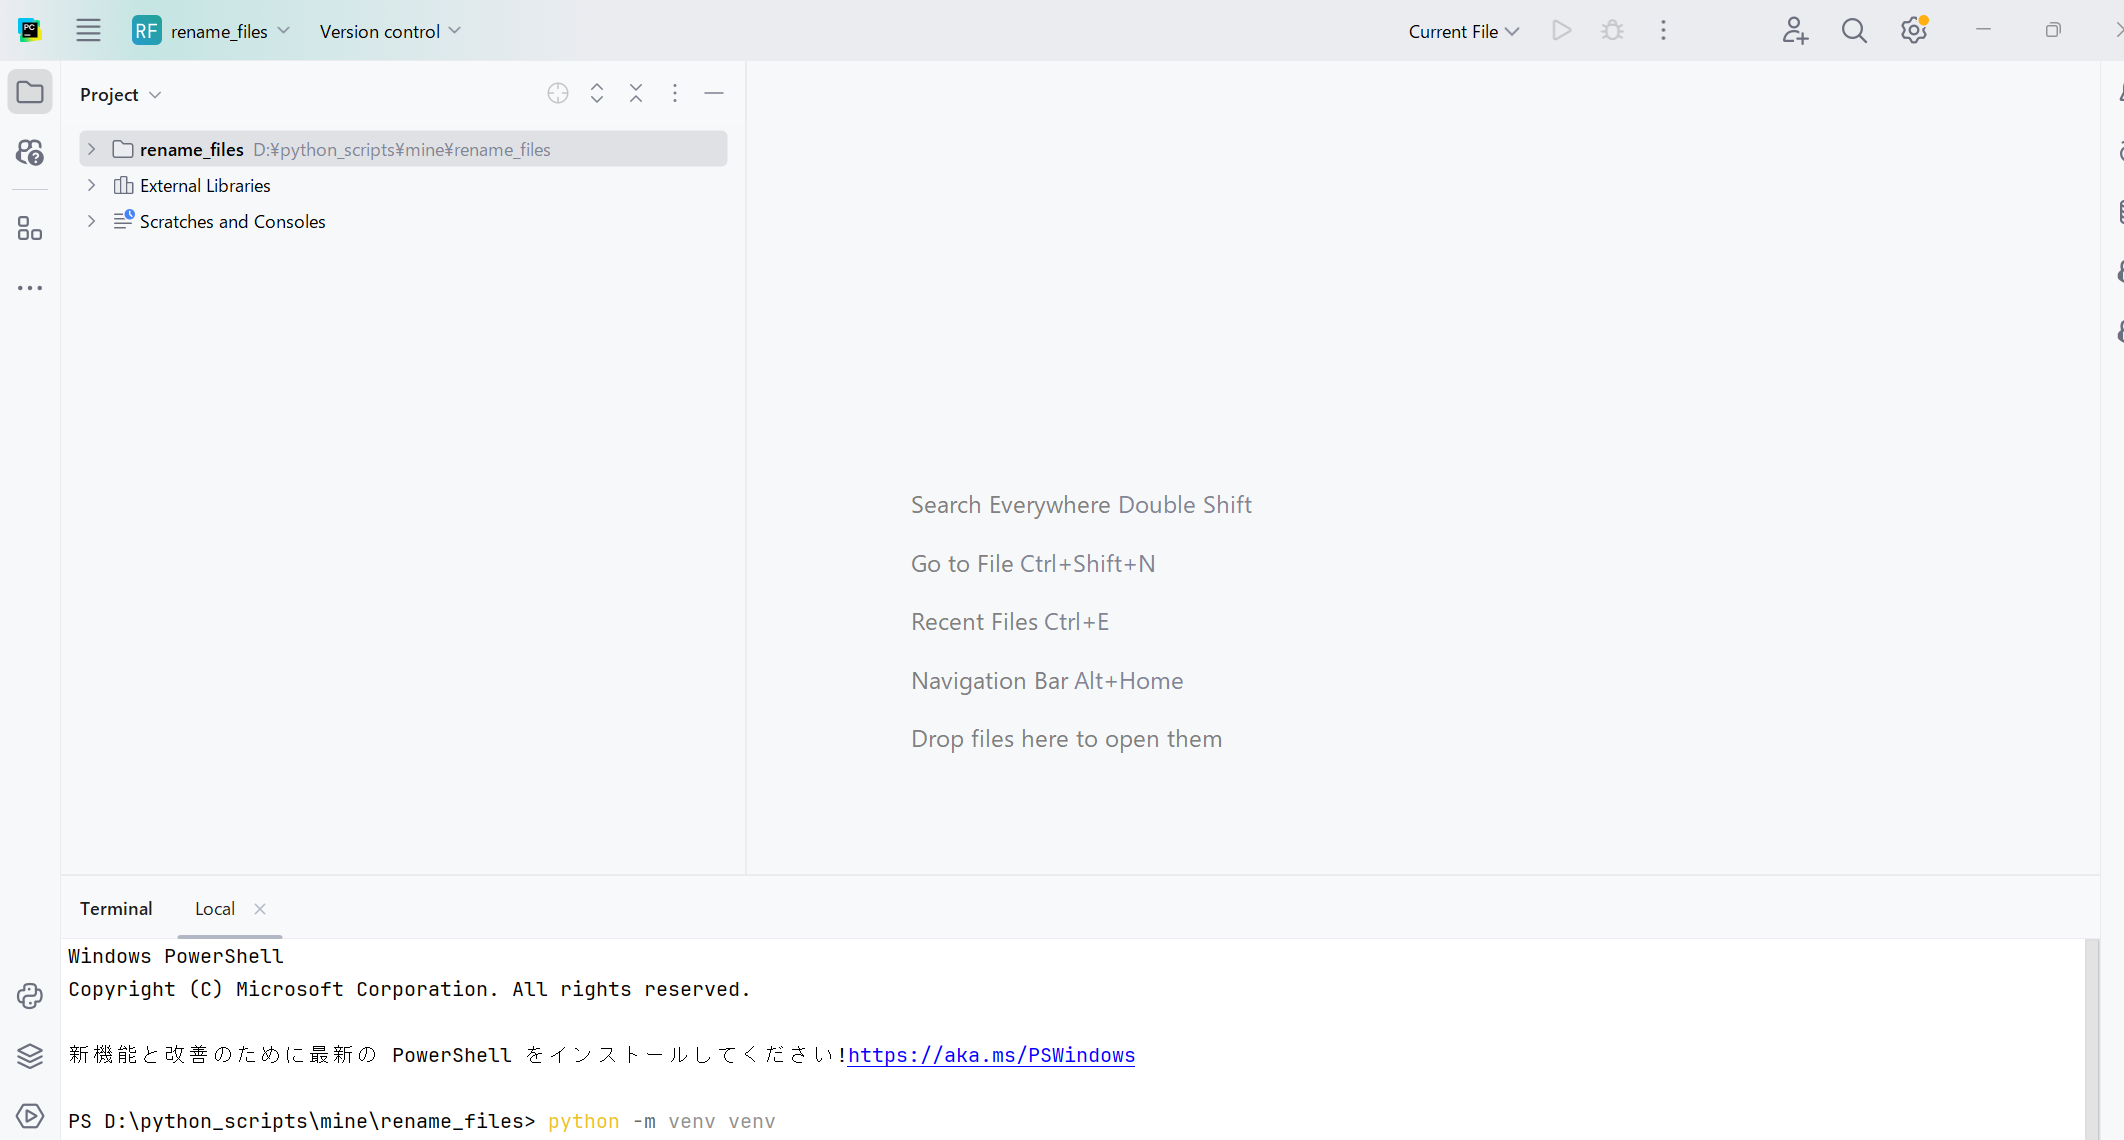This screenshot has height=1140, width=2124.
Task: Open the main hamburger menu
Action: click(x=88, y=30)
